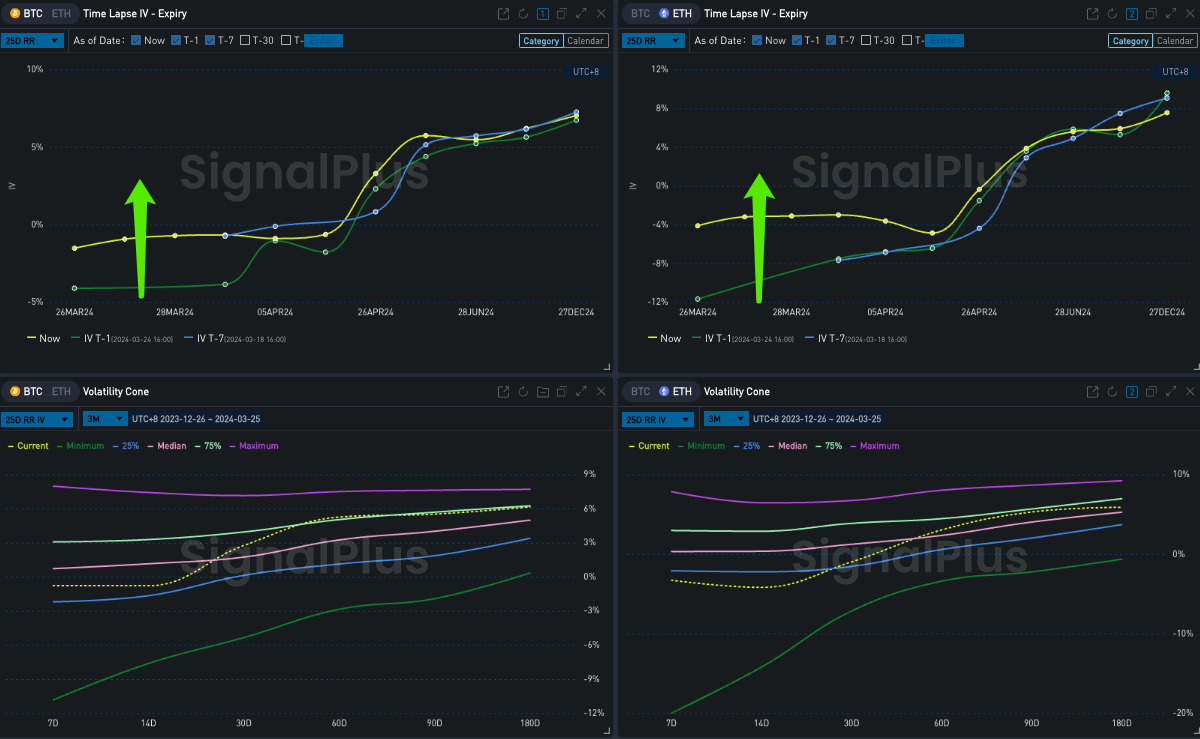Switch to ETH in the BTC Time Lapse panel
This screenshot has width=1200, height=739.
61,14
